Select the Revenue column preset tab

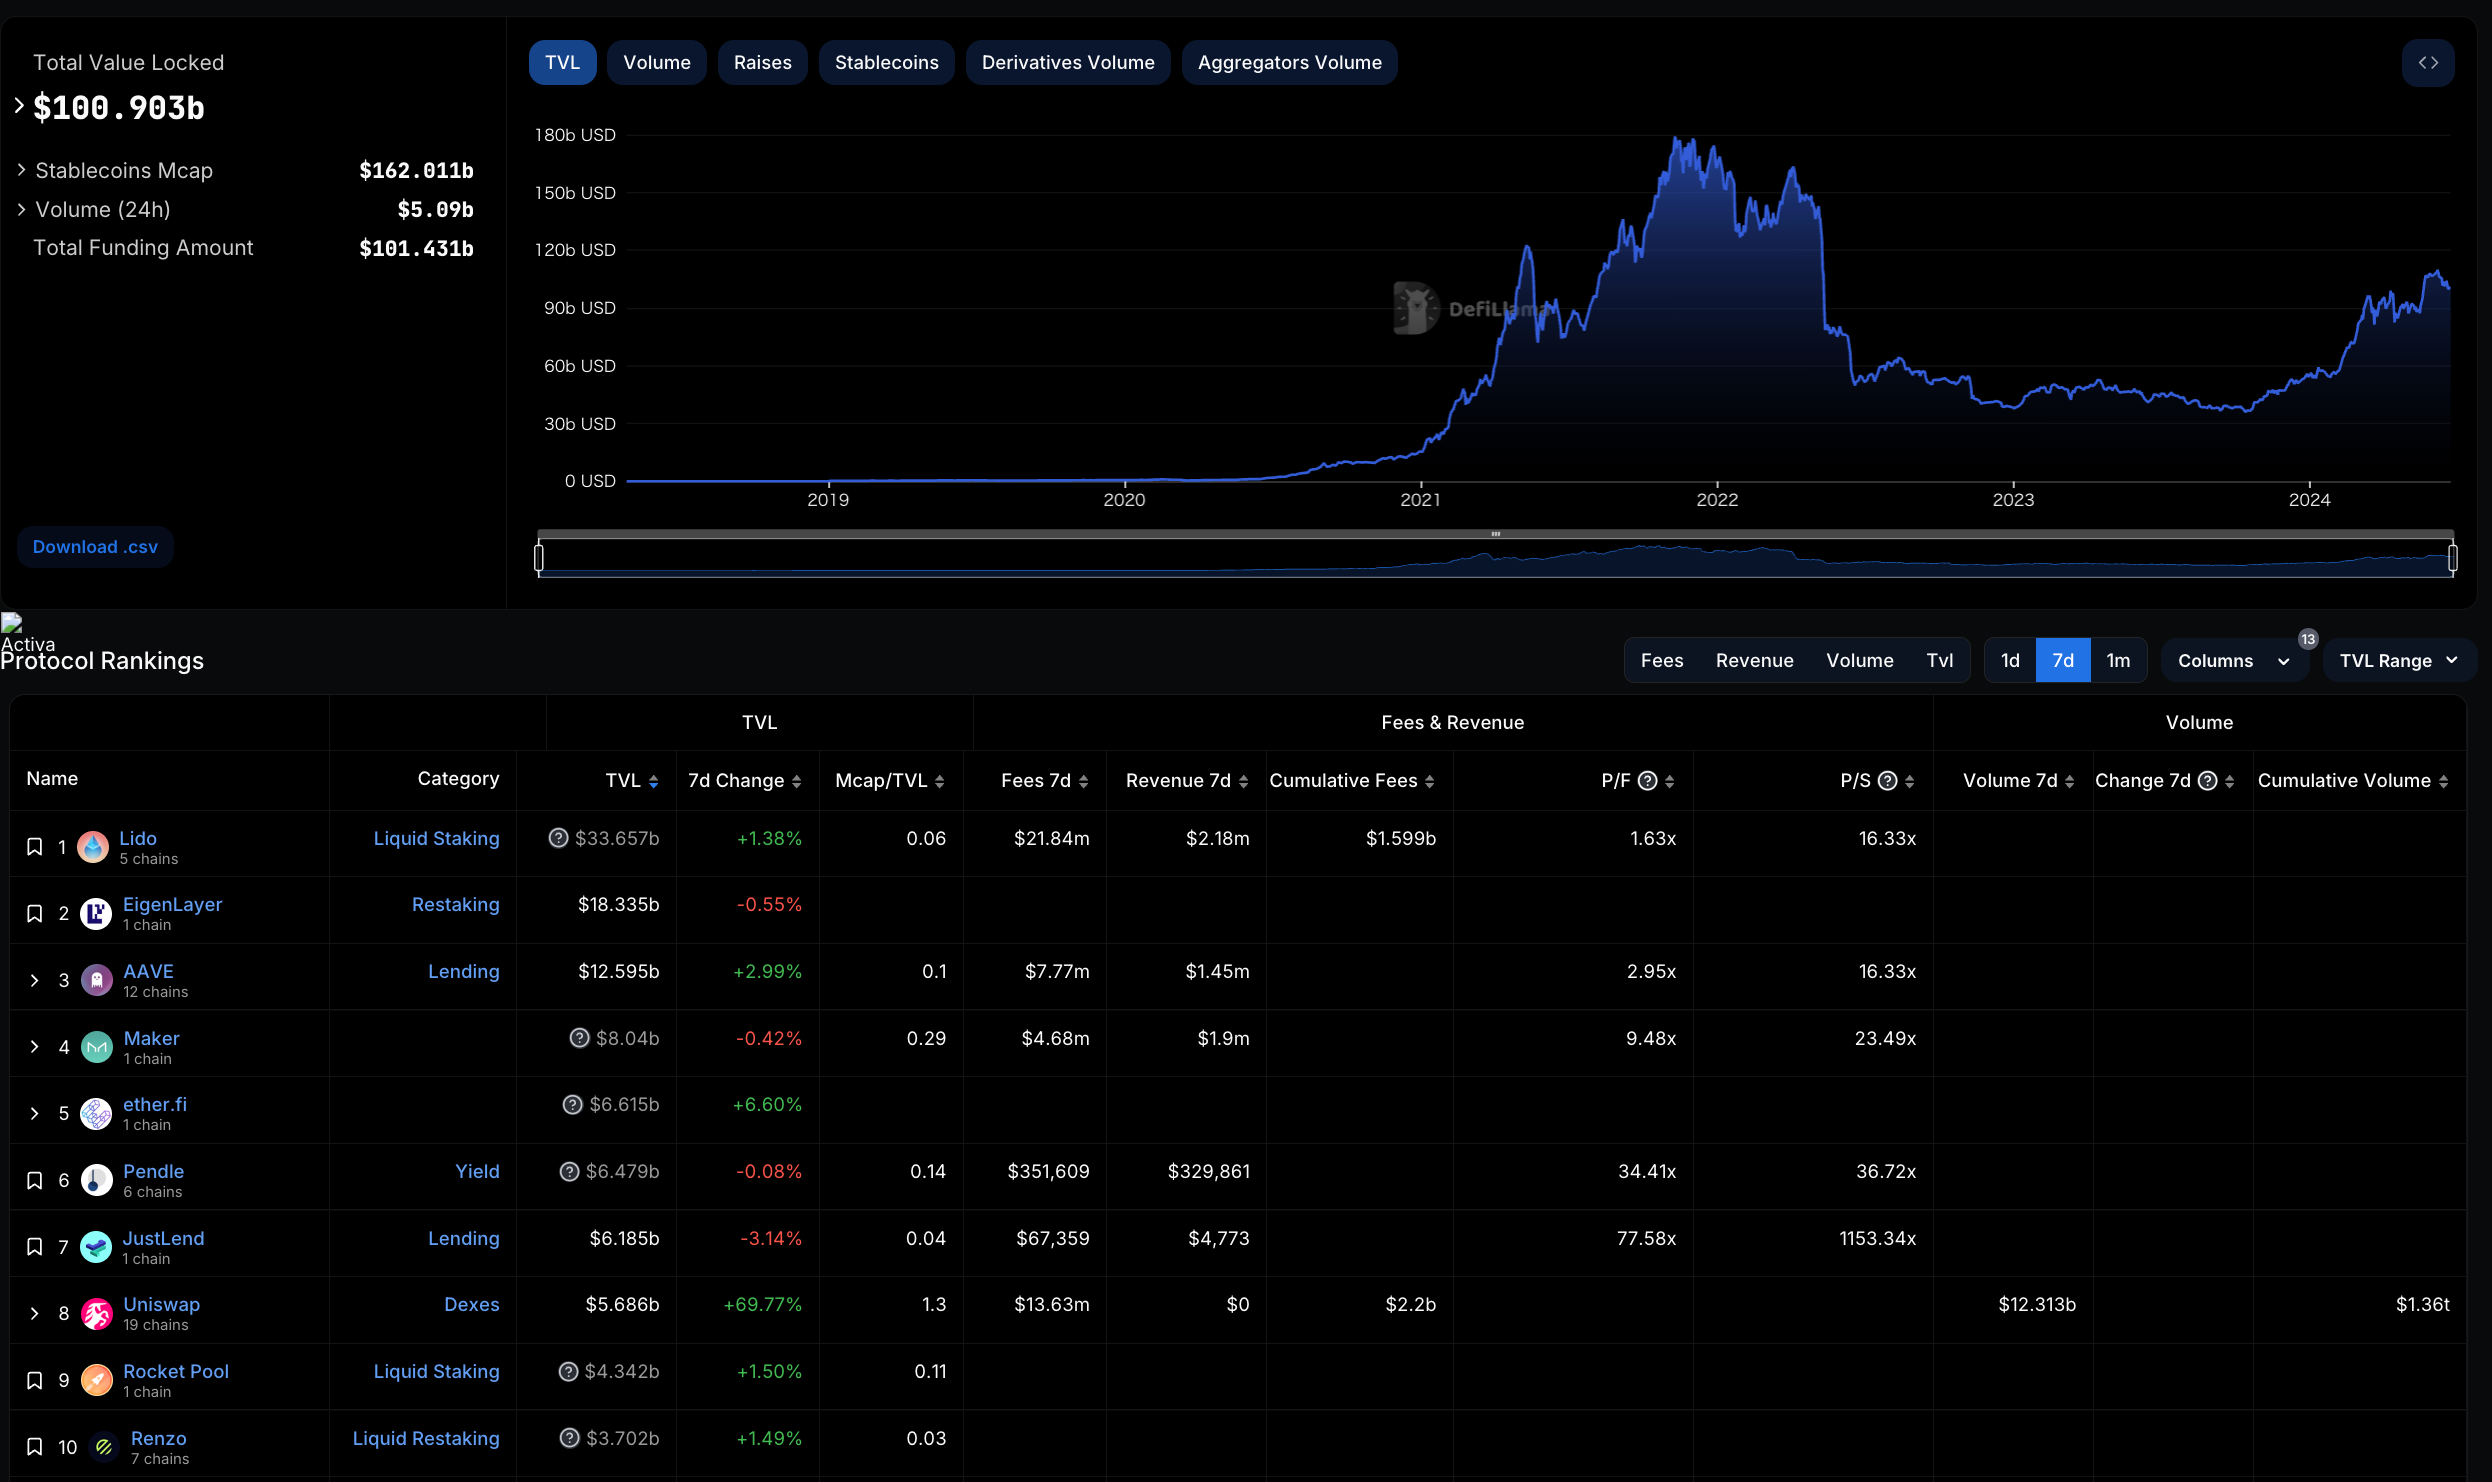pyautogui.click(x=1754, y=661)
